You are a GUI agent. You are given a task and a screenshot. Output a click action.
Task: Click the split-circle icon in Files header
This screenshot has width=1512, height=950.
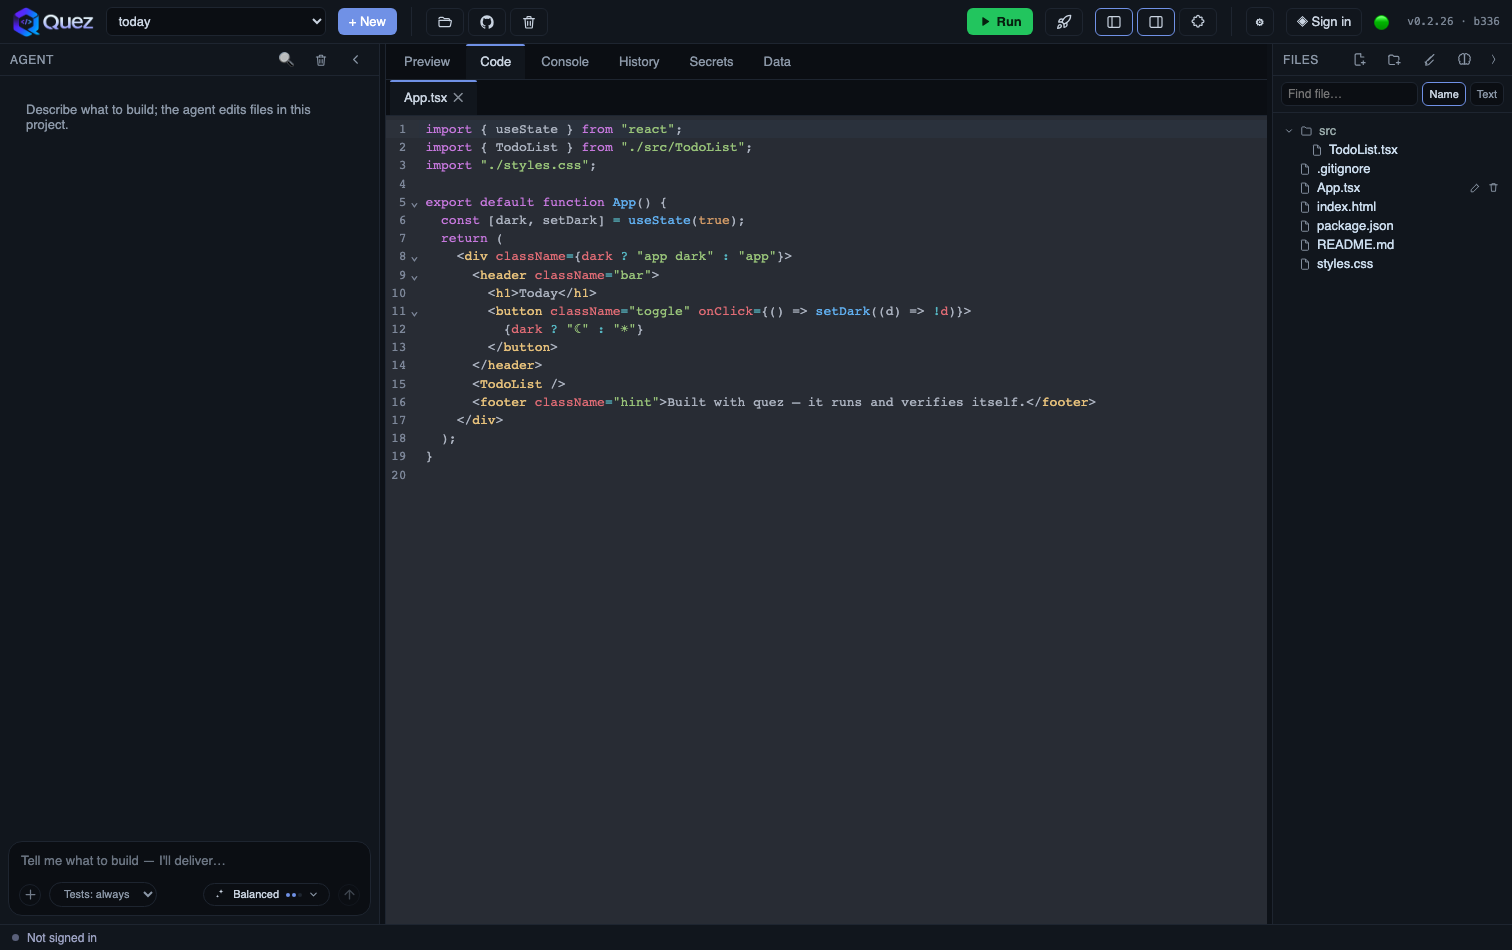pyautogui.click(x=1464, y=60)
